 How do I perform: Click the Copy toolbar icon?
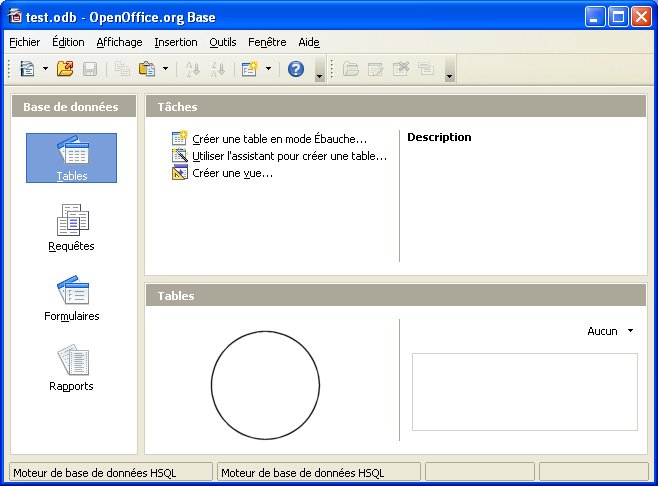coord(122,69)
